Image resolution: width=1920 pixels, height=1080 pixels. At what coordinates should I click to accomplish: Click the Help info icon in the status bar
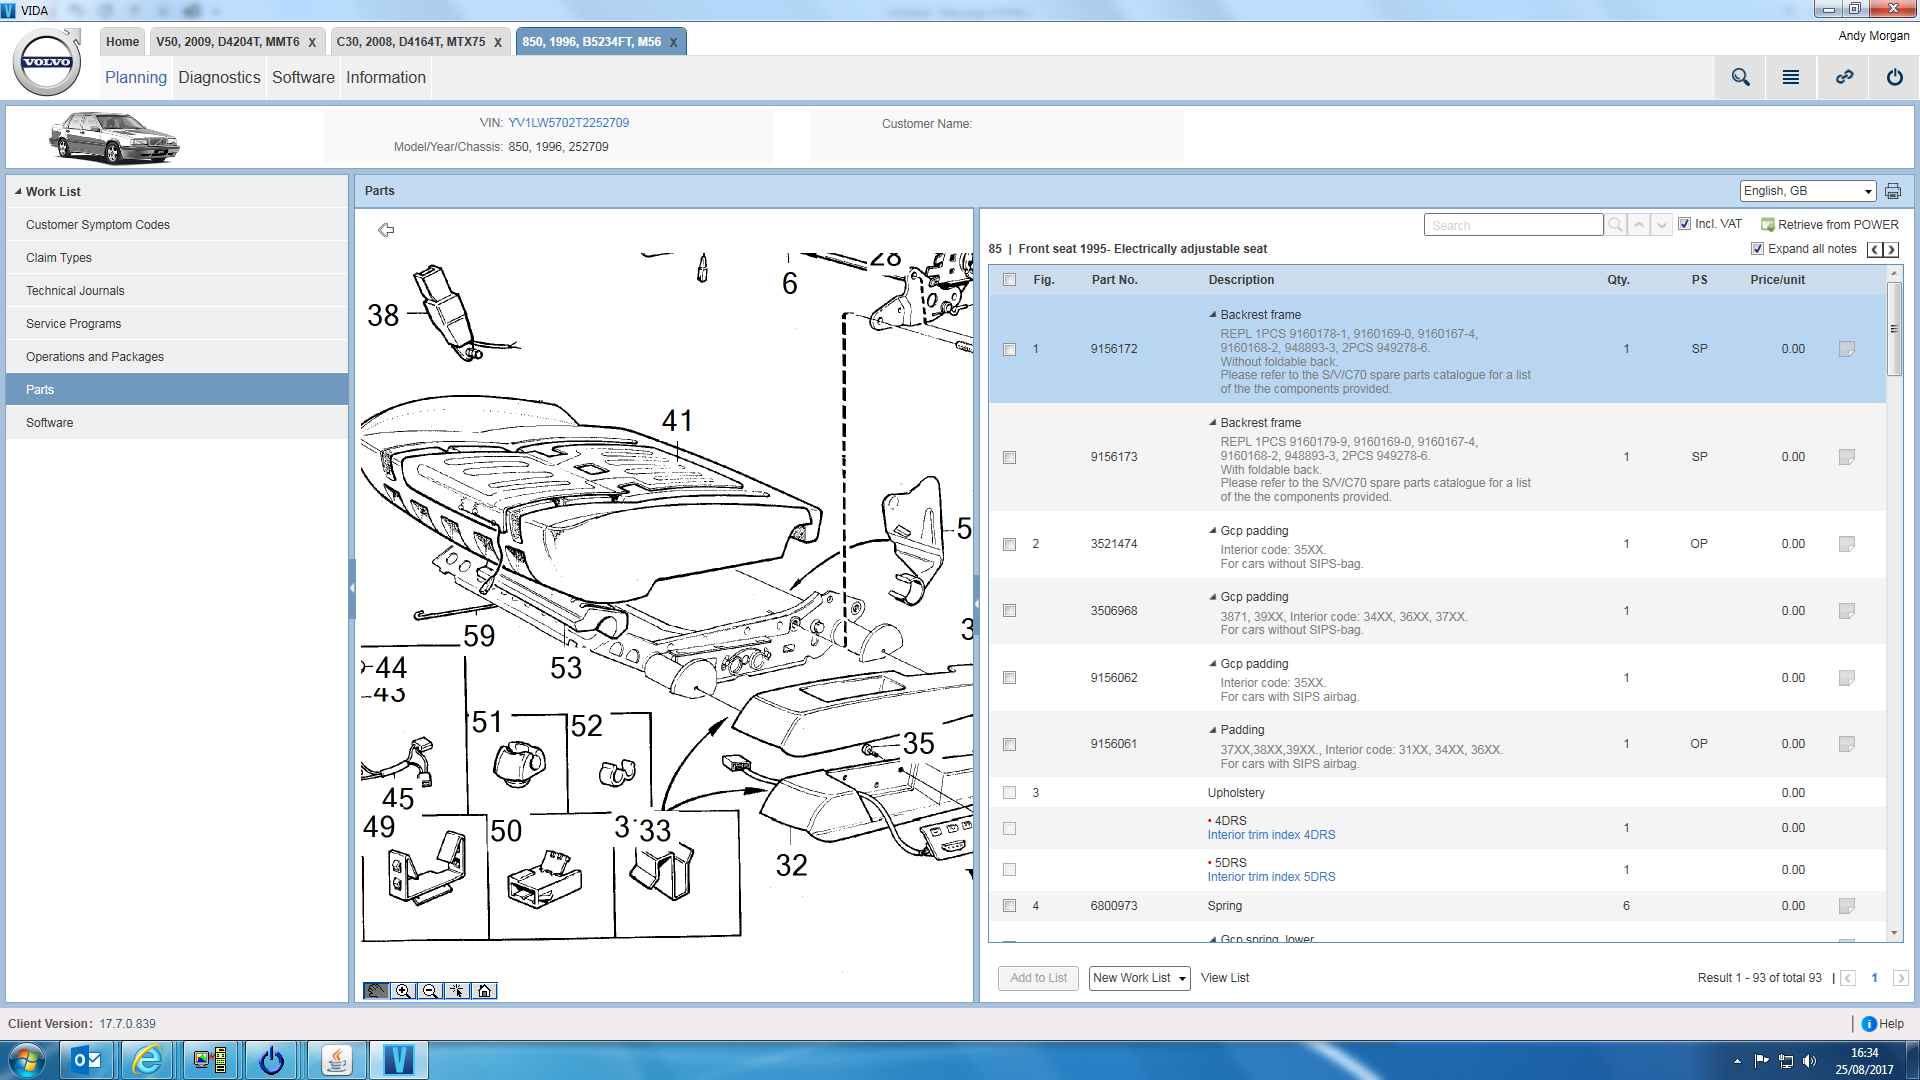(1869, 1024)
